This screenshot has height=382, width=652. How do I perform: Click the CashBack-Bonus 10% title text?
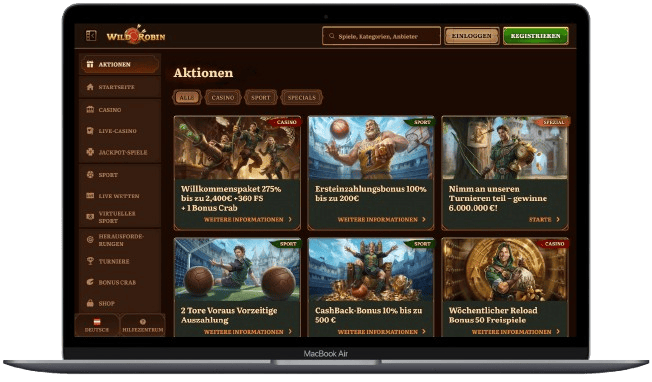click(x=368, y=315)
